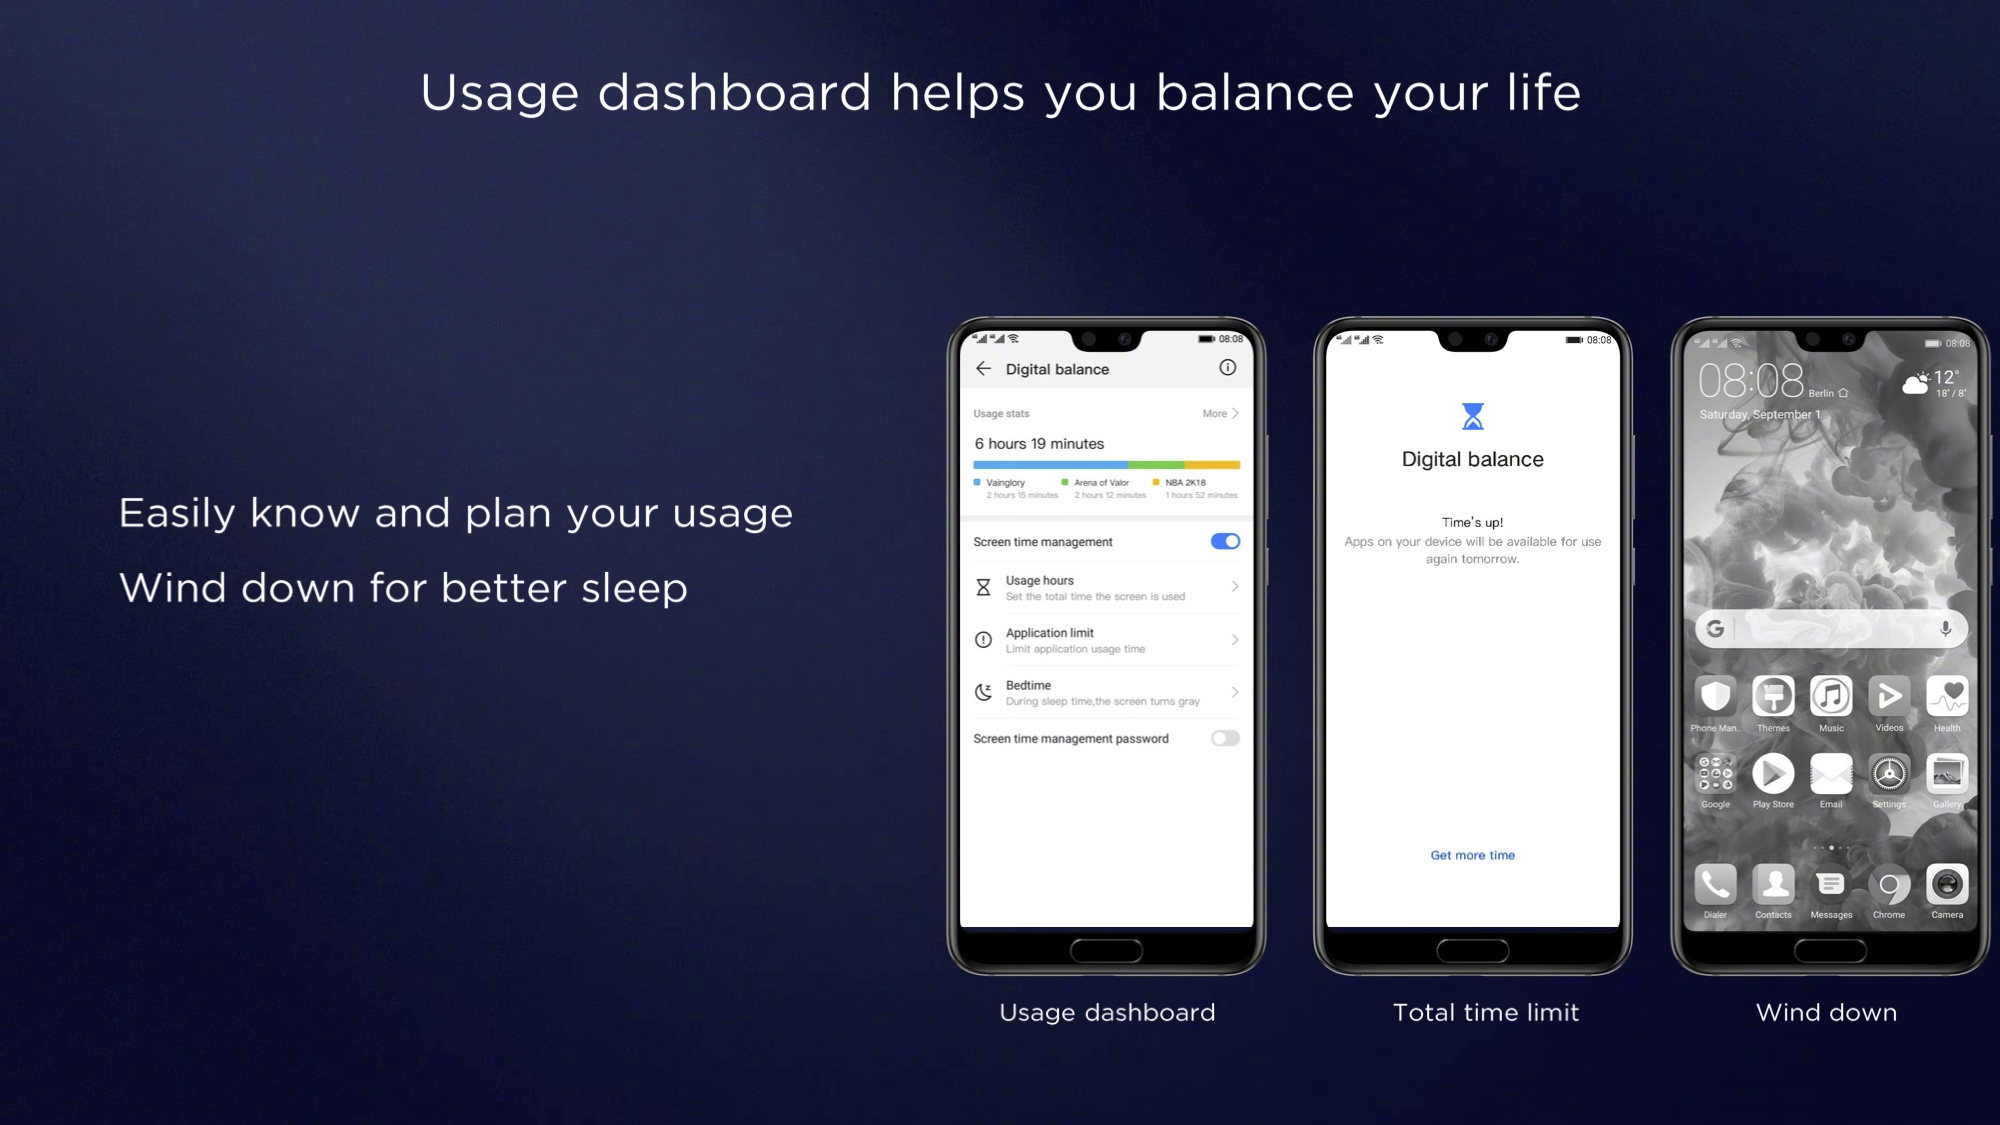Click the back arrow navigation icon
Screen dimensions: 2000x1125
[x=984, y=368]
